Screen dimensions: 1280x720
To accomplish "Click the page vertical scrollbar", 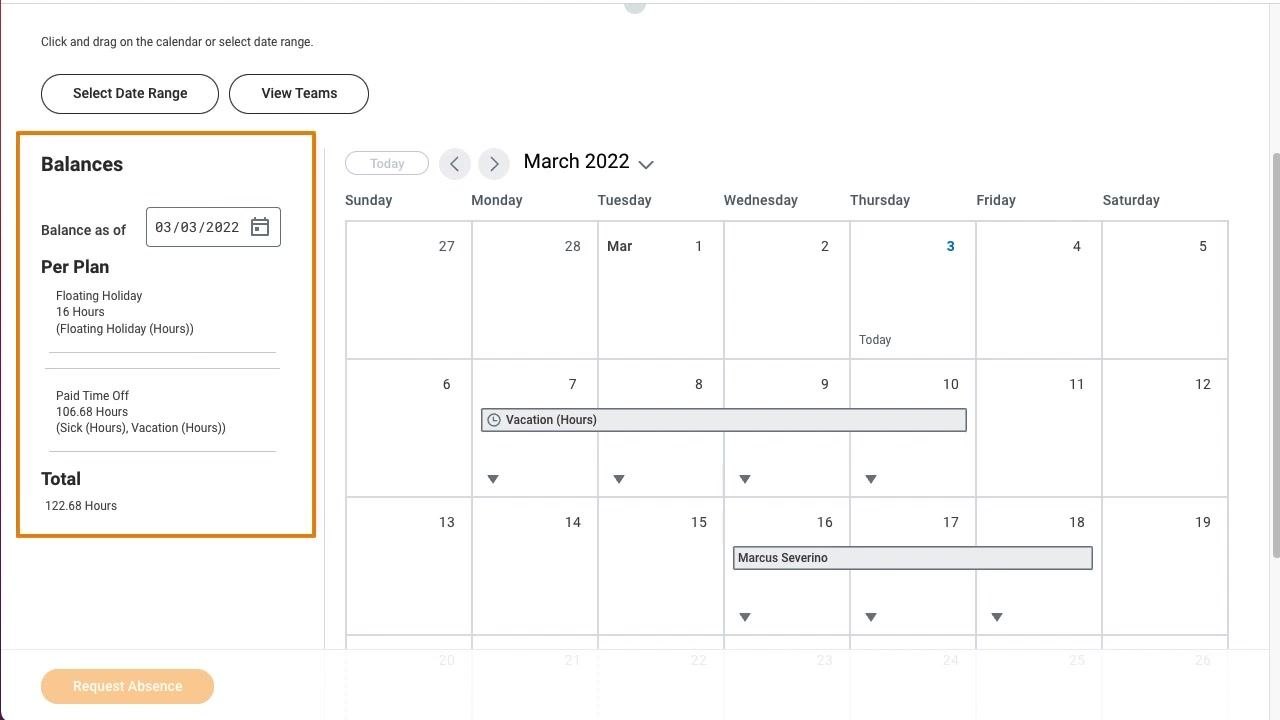I will point(1275,355).
